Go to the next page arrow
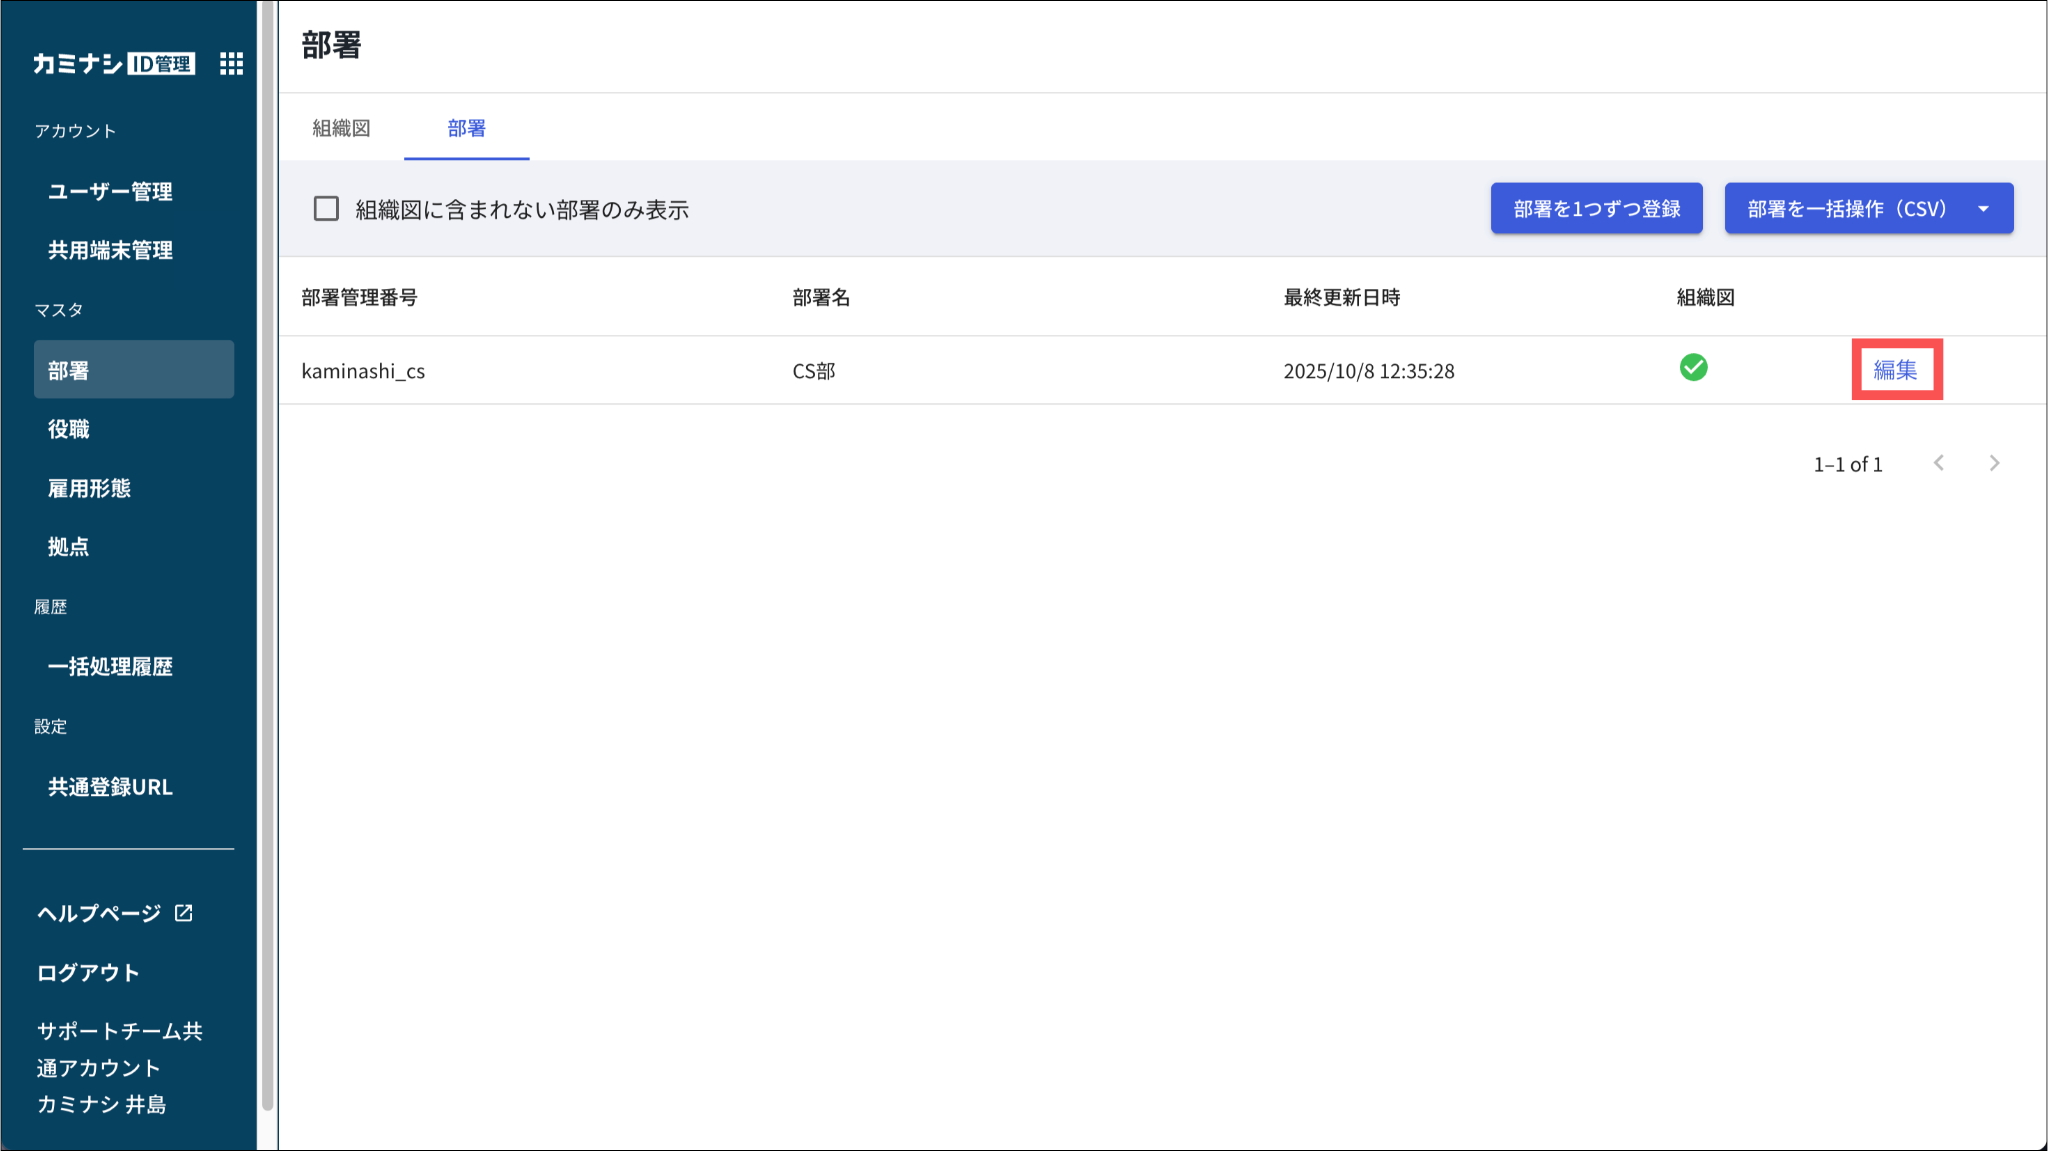2048x1151 pixels. pyautogui.click(x=1994, y=463)
